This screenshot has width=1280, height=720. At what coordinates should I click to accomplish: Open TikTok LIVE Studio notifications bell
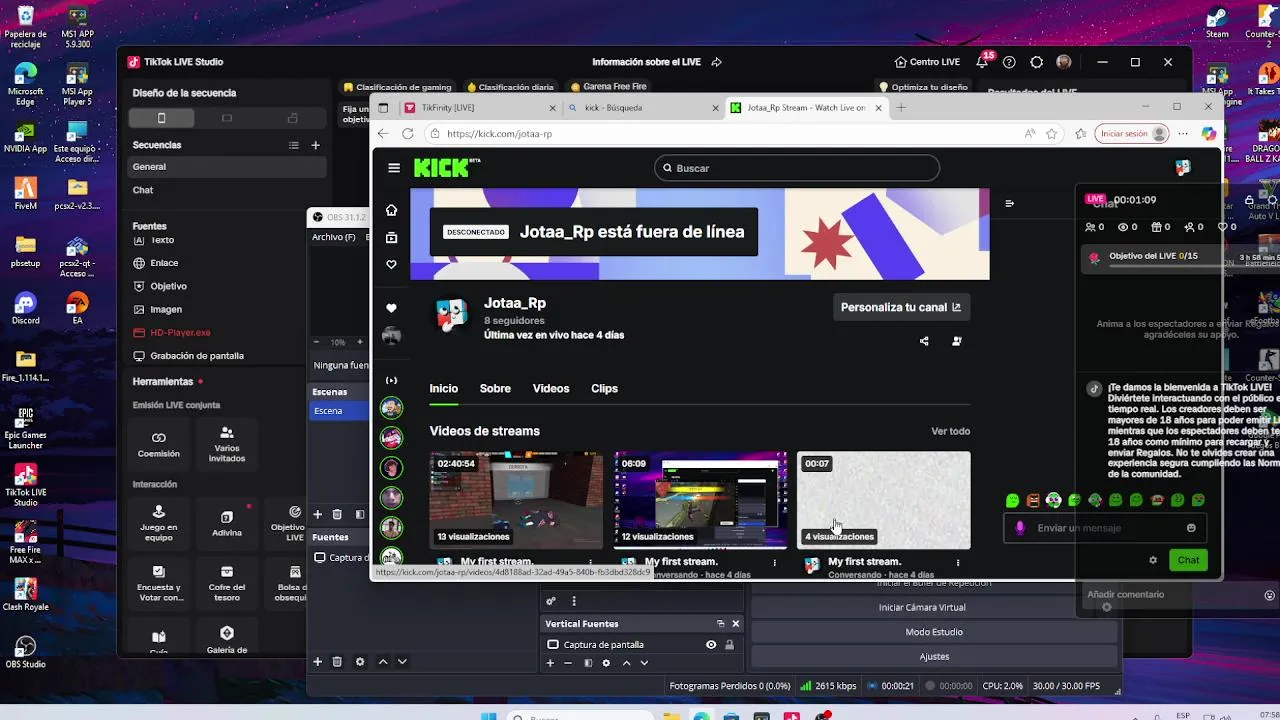982,62
